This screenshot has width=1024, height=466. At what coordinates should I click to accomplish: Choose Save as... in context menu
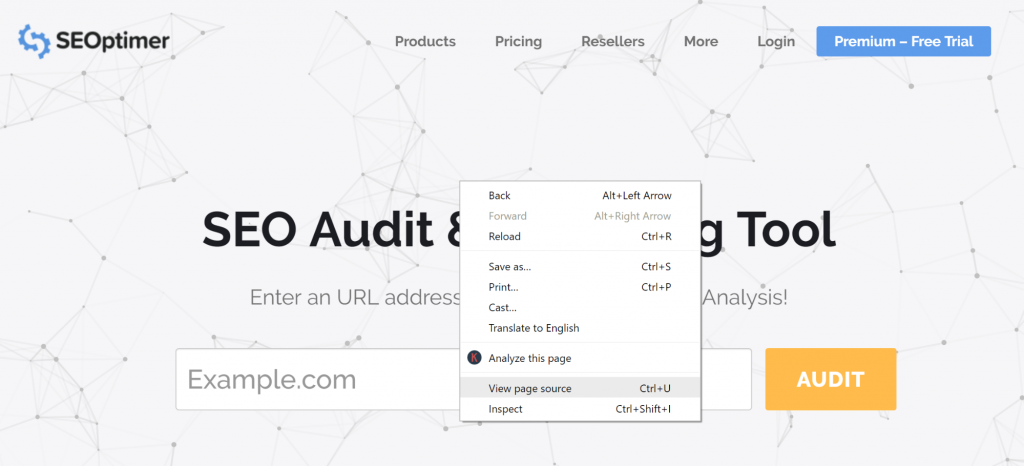(x=509, y=267)
